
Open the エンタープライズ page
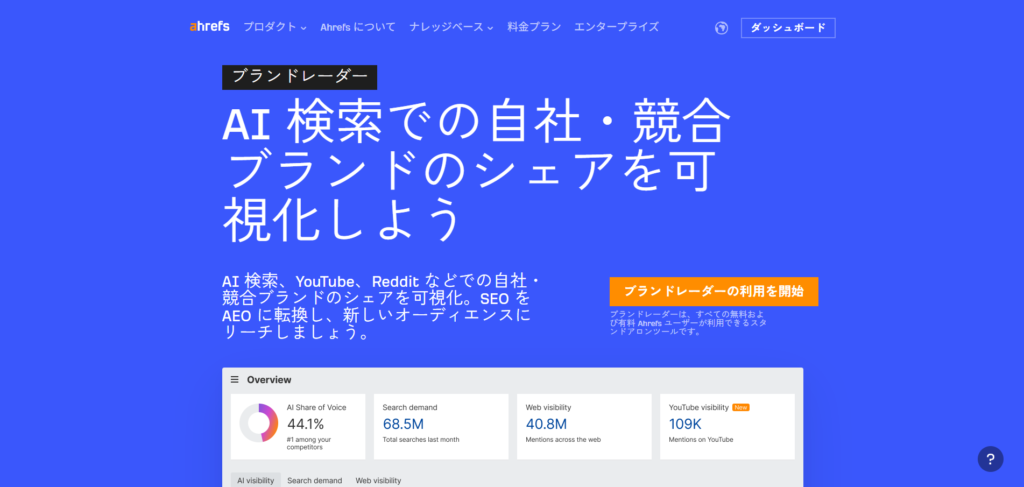pos(616,27)
